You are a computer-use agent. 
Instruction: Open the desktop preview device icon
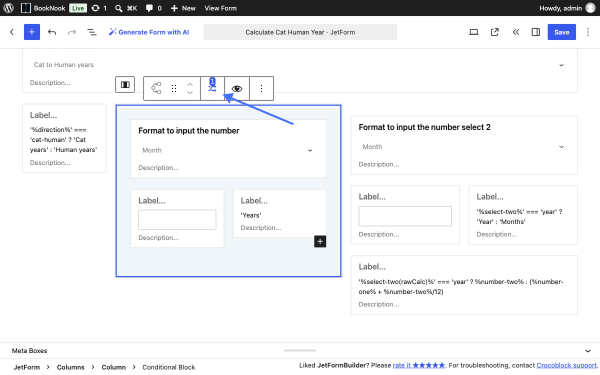pos(474,32)
